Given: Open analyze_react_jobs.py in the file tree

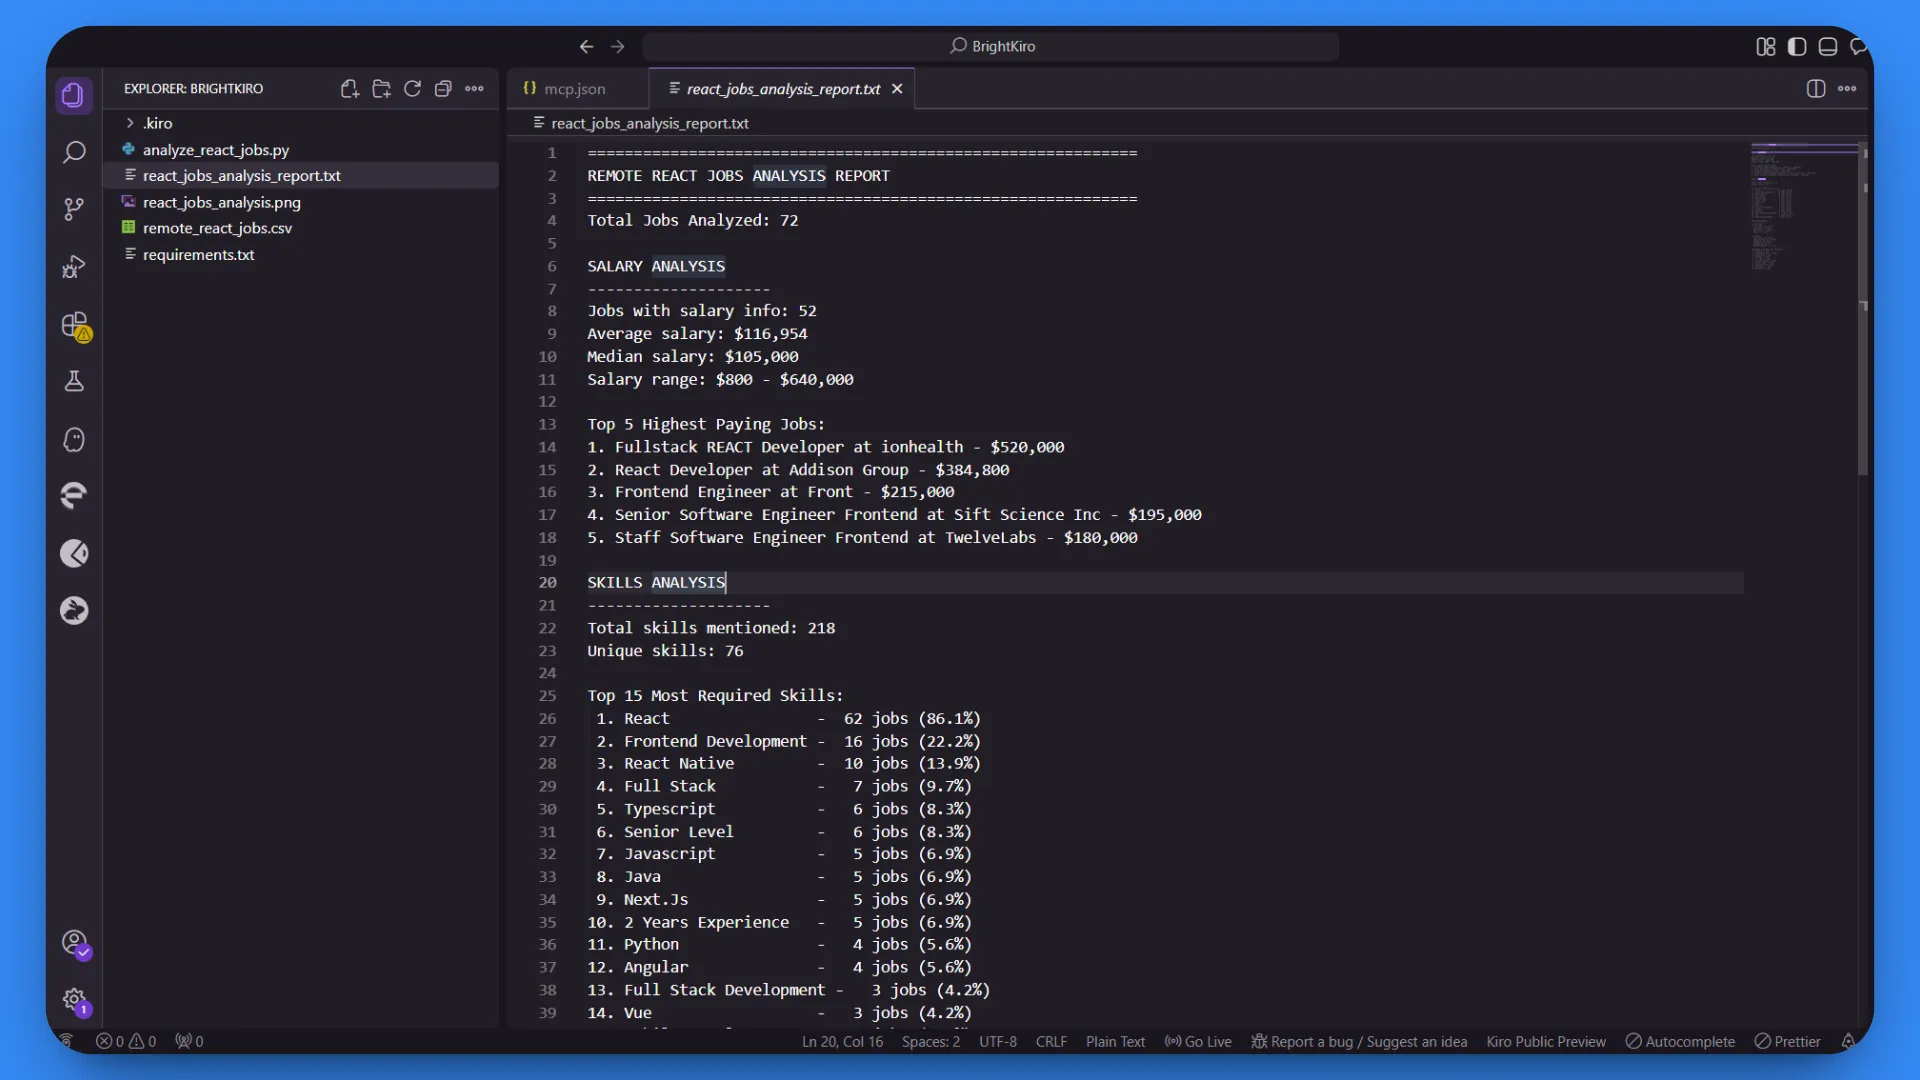Looking at the screenshot, I should (215, 150).
